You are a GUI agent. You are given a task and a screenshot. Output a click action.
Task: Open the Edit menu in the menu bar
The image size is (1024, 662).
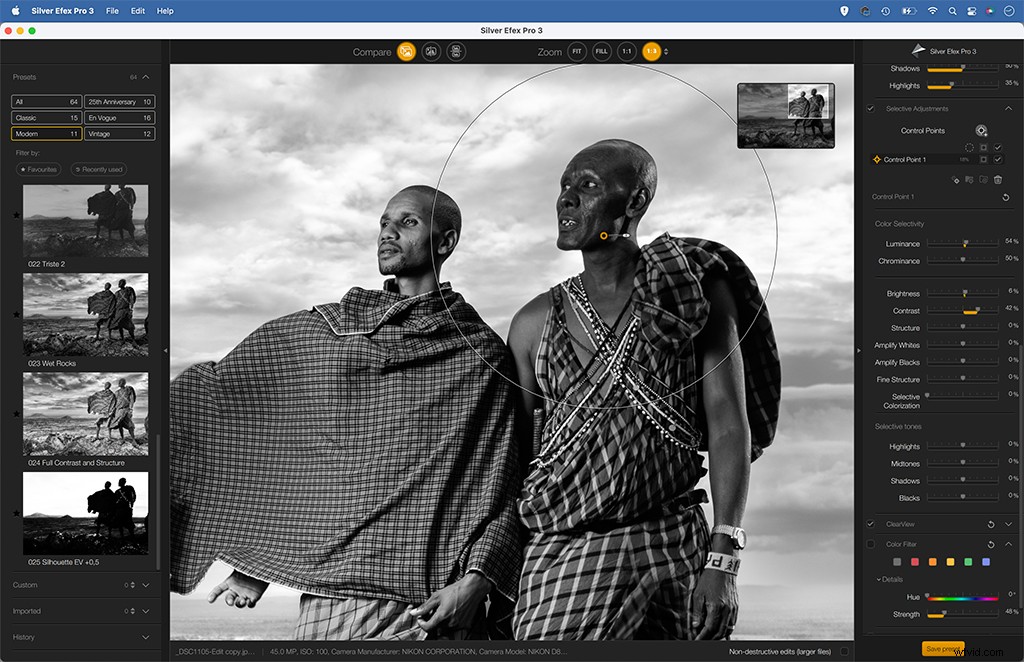[137, 11]
